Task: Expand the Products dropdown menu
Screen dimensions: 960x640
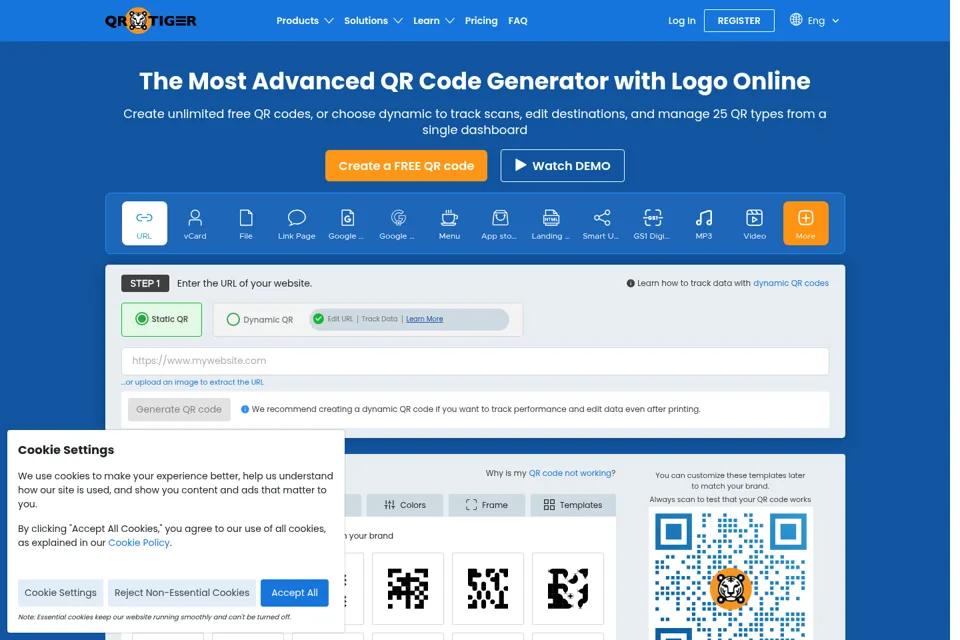Action: coord(304,21)
